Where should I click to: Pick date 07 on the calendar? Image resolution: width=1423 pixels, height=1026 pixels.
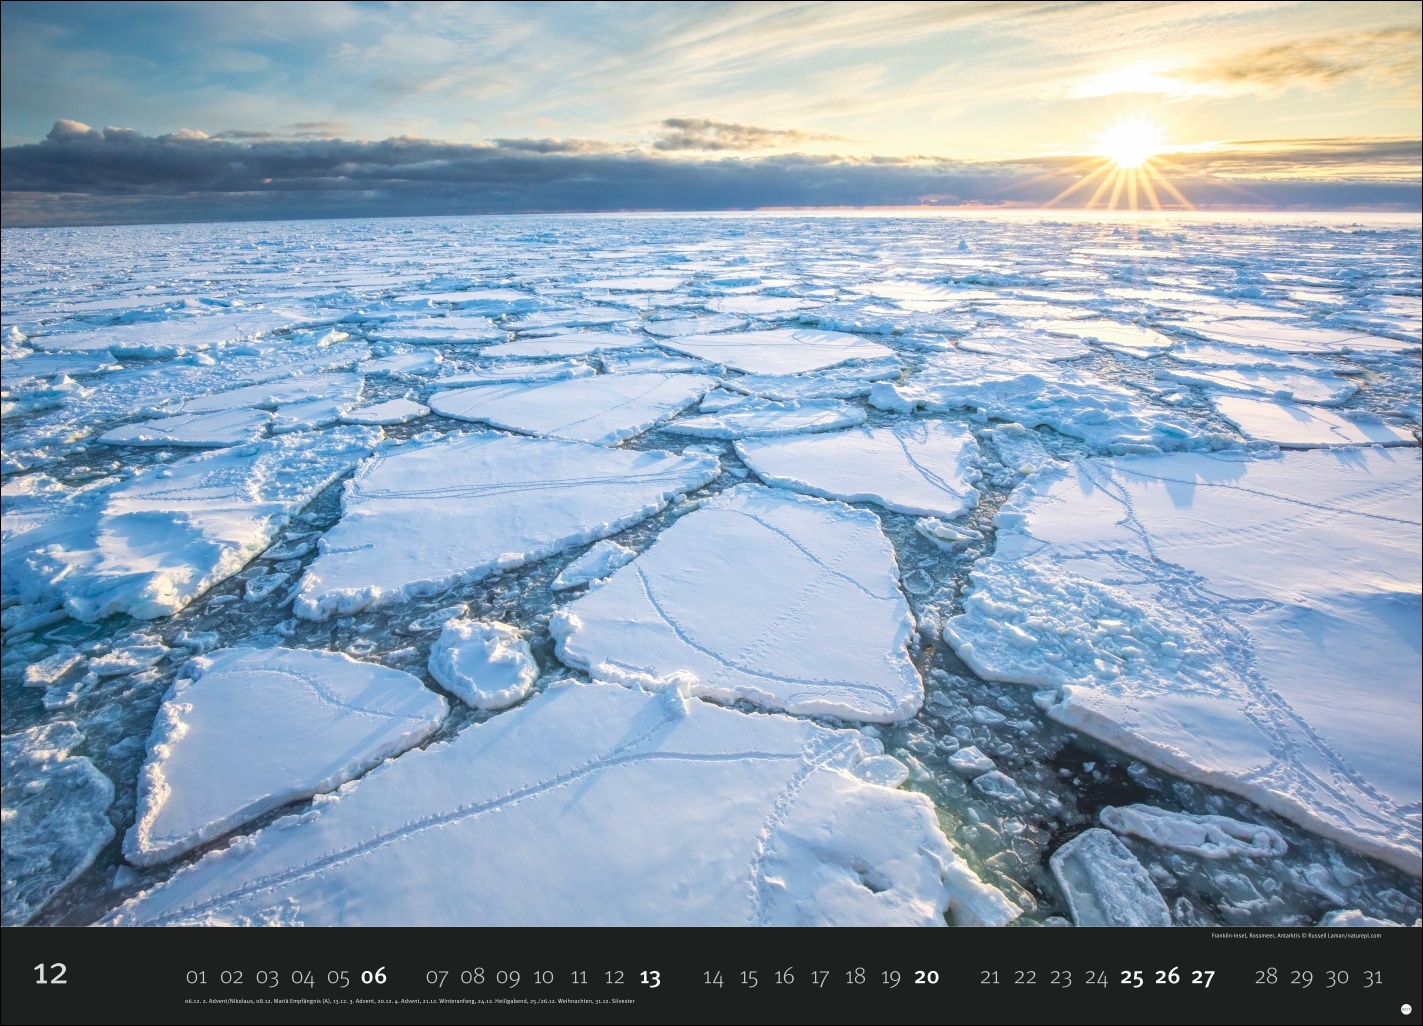(x=437, y=977)
